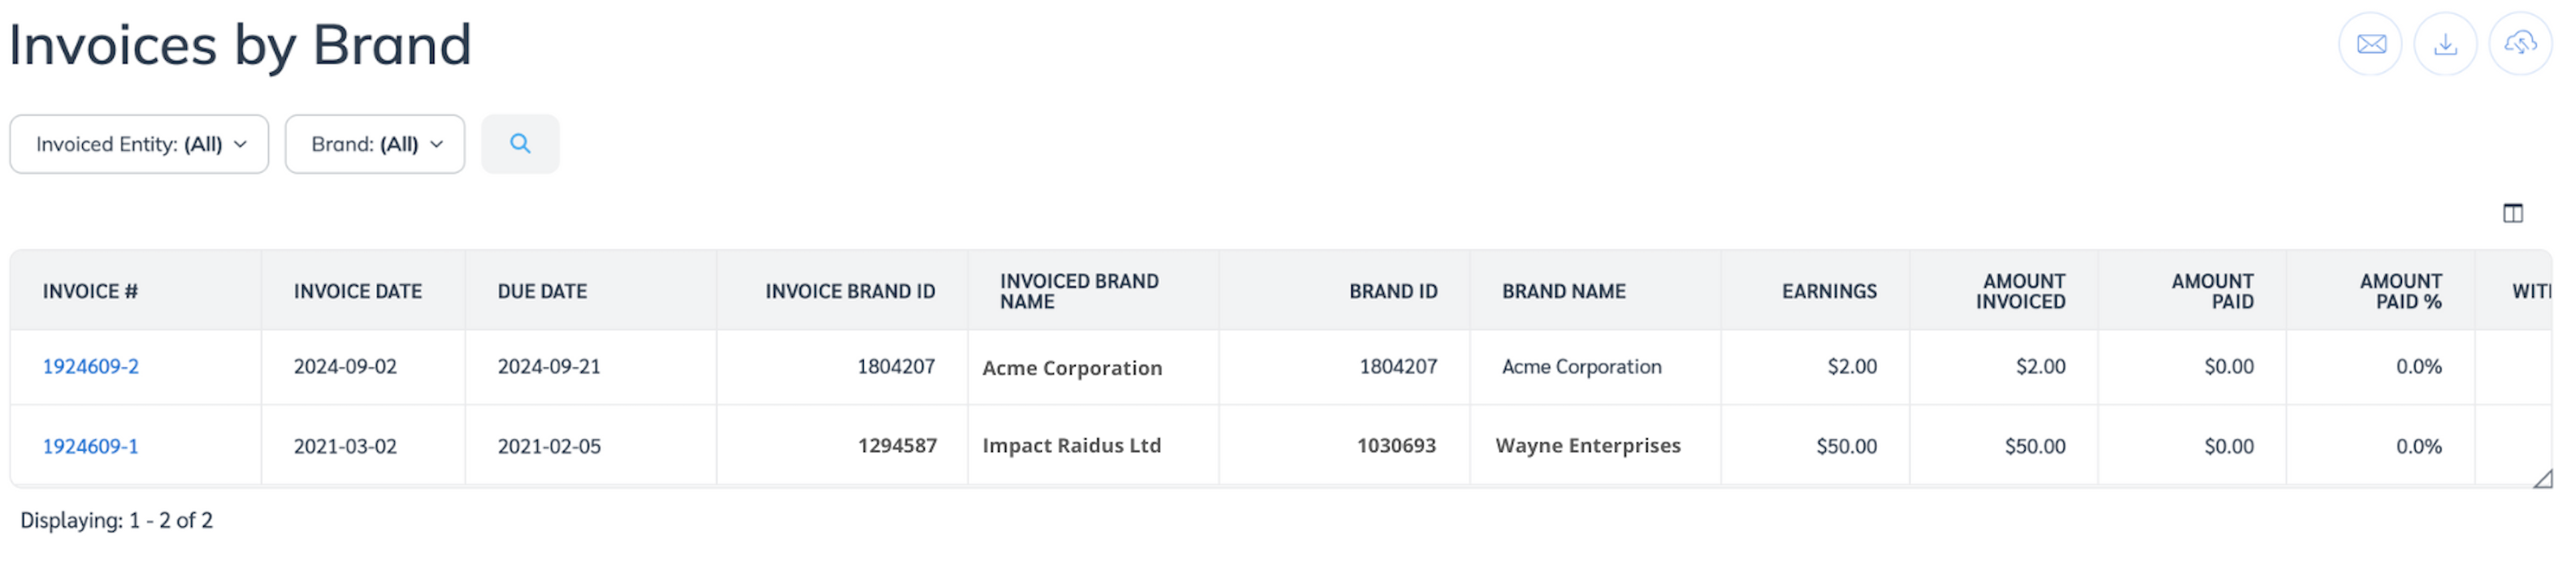
Task: Open invoice link 1924609-2
Action: [x=90, y=367]
